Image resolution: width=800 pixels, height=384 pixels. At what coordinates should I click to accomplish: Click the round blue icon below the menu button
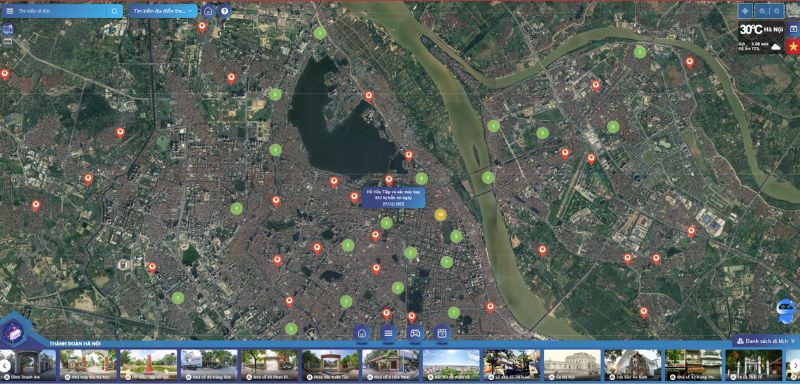(8, 29)
